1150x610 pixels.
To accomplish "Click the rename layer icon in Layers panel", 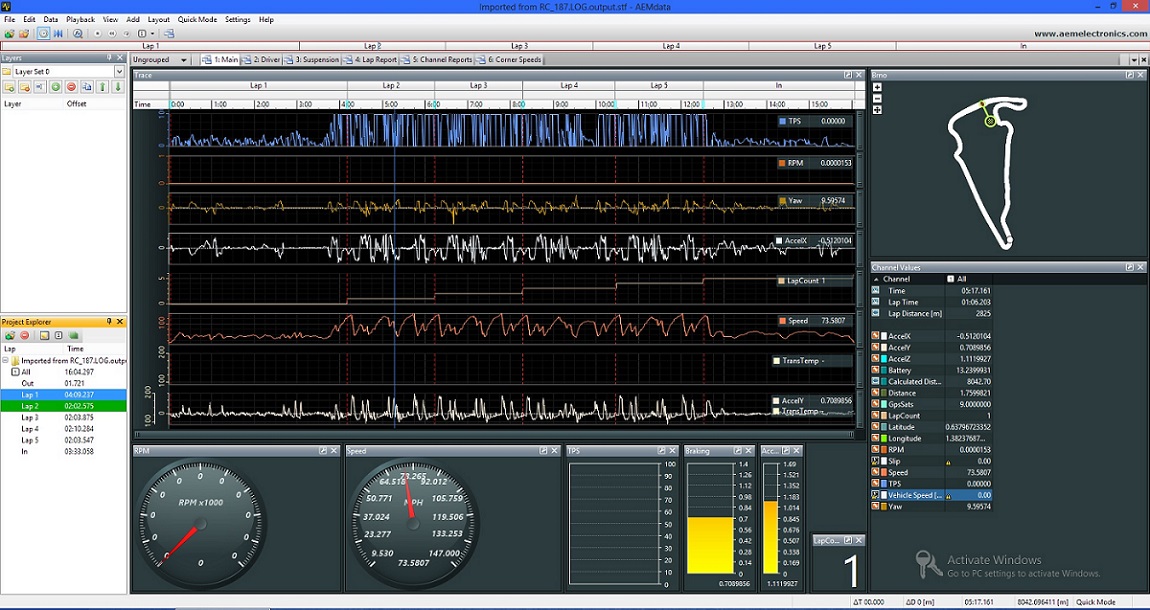I will point(40,87).
